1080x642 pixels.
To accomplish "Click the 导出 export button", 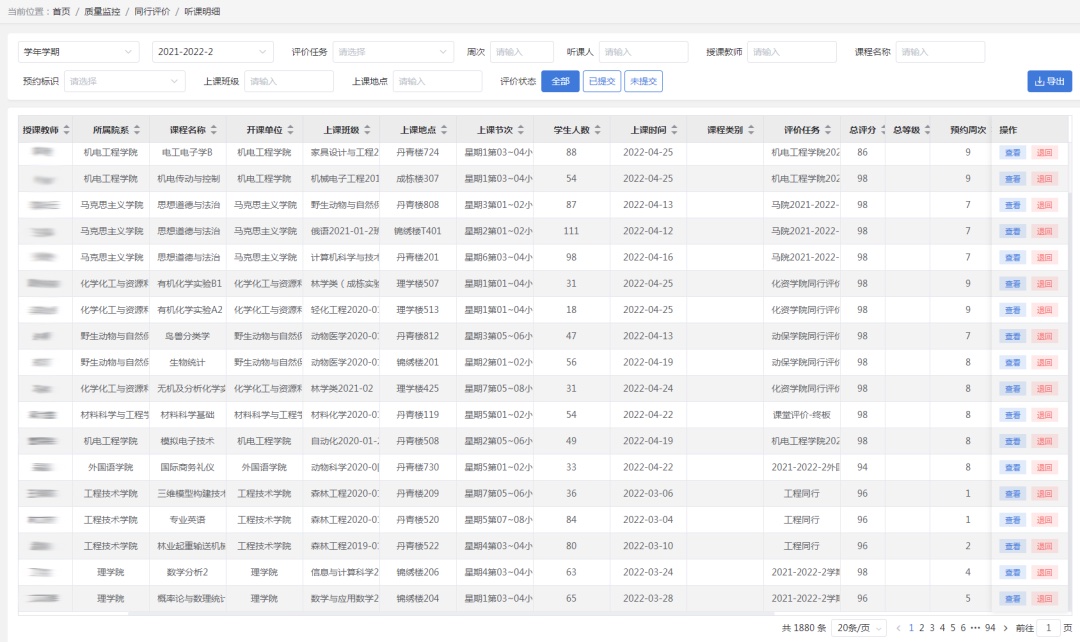I will pos(1049,82).
